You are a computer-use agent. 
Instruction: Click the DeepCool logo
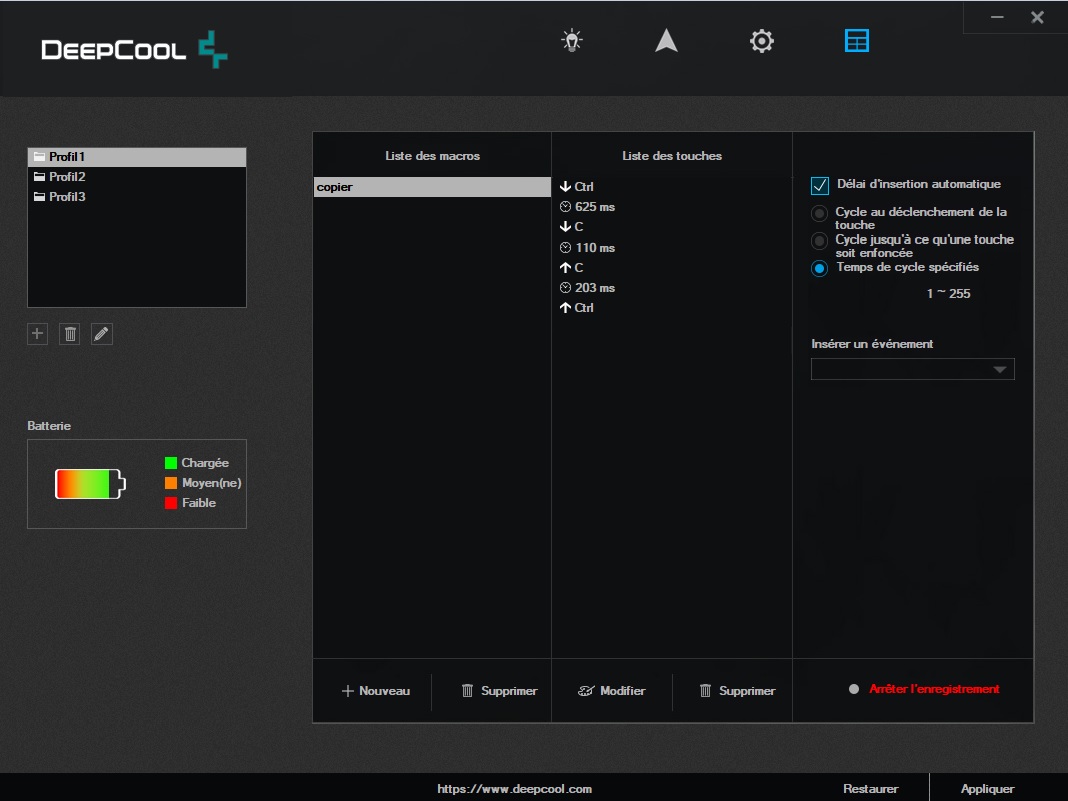tap(134, 49)
